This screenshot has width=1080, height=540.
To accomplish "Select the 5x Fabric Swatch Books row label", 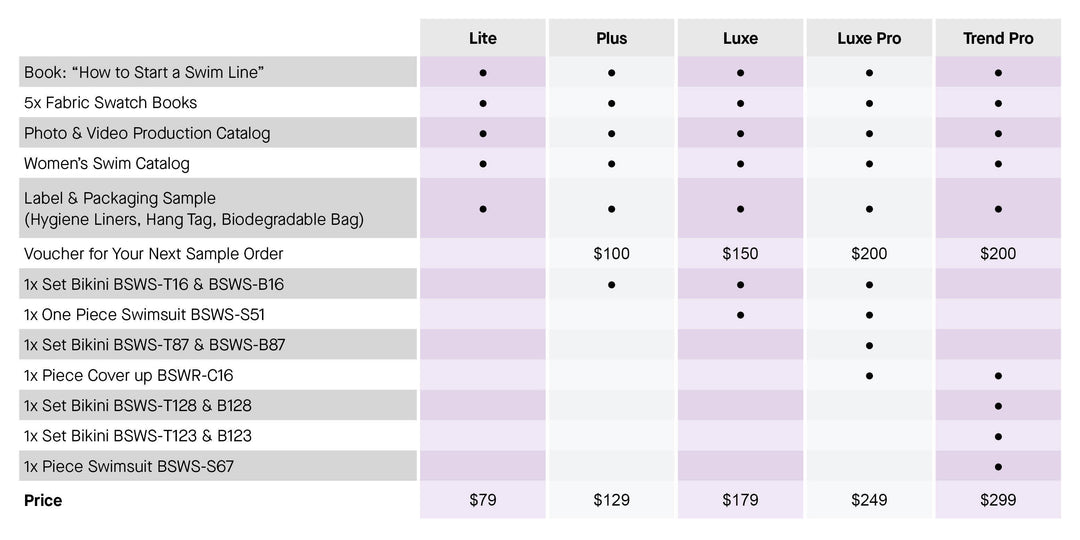I will (x=110, y=102).
